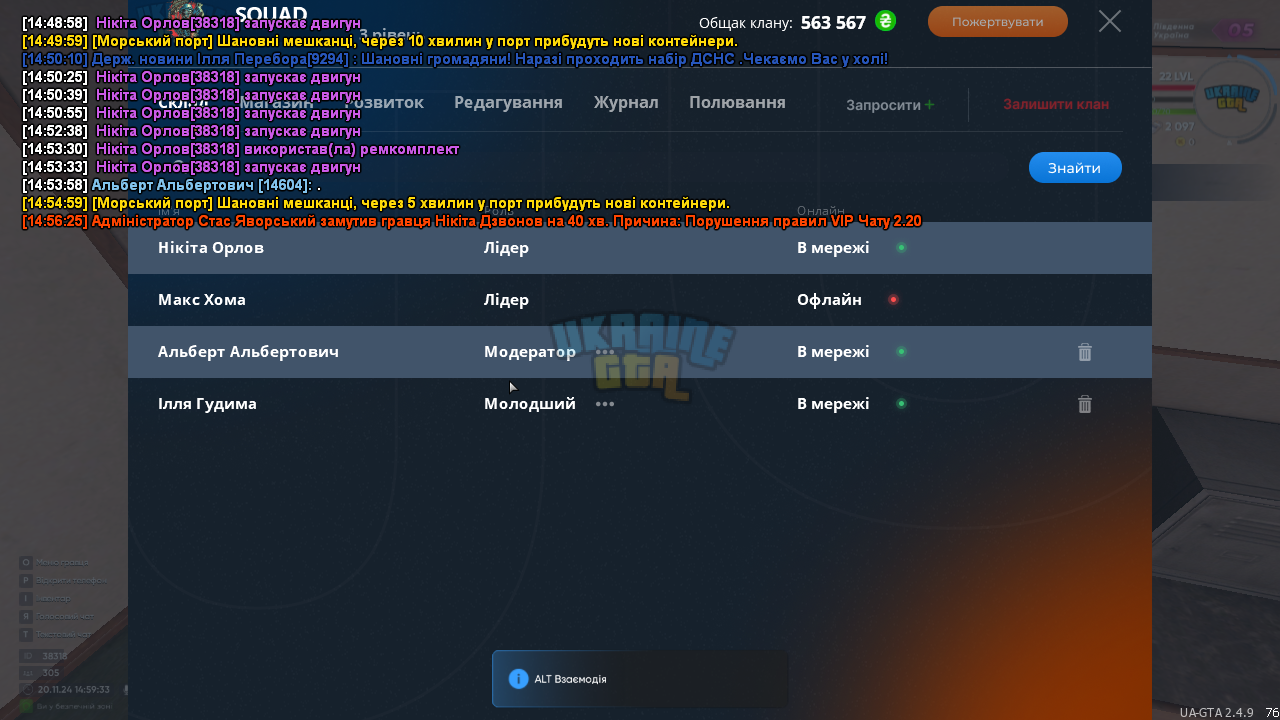Click the P key open phone hint

63,580
